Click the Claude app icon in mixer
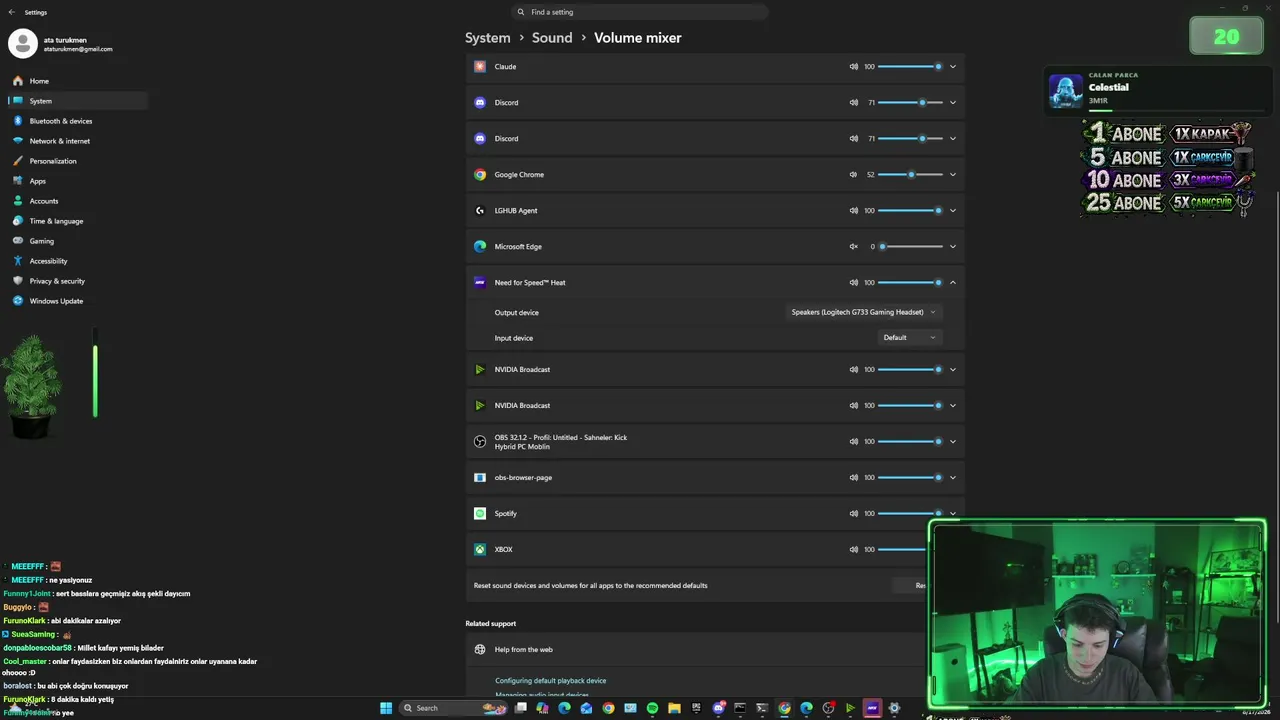 pos(480,67)
